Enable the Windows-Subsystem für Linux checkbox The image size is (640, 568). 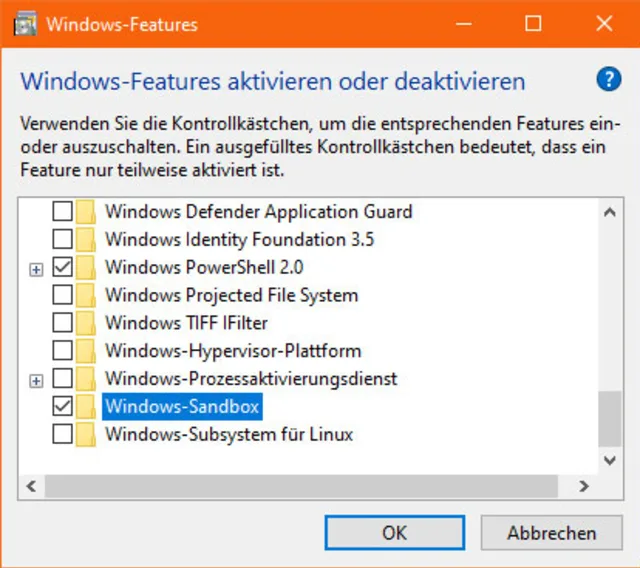coord(62,435)
